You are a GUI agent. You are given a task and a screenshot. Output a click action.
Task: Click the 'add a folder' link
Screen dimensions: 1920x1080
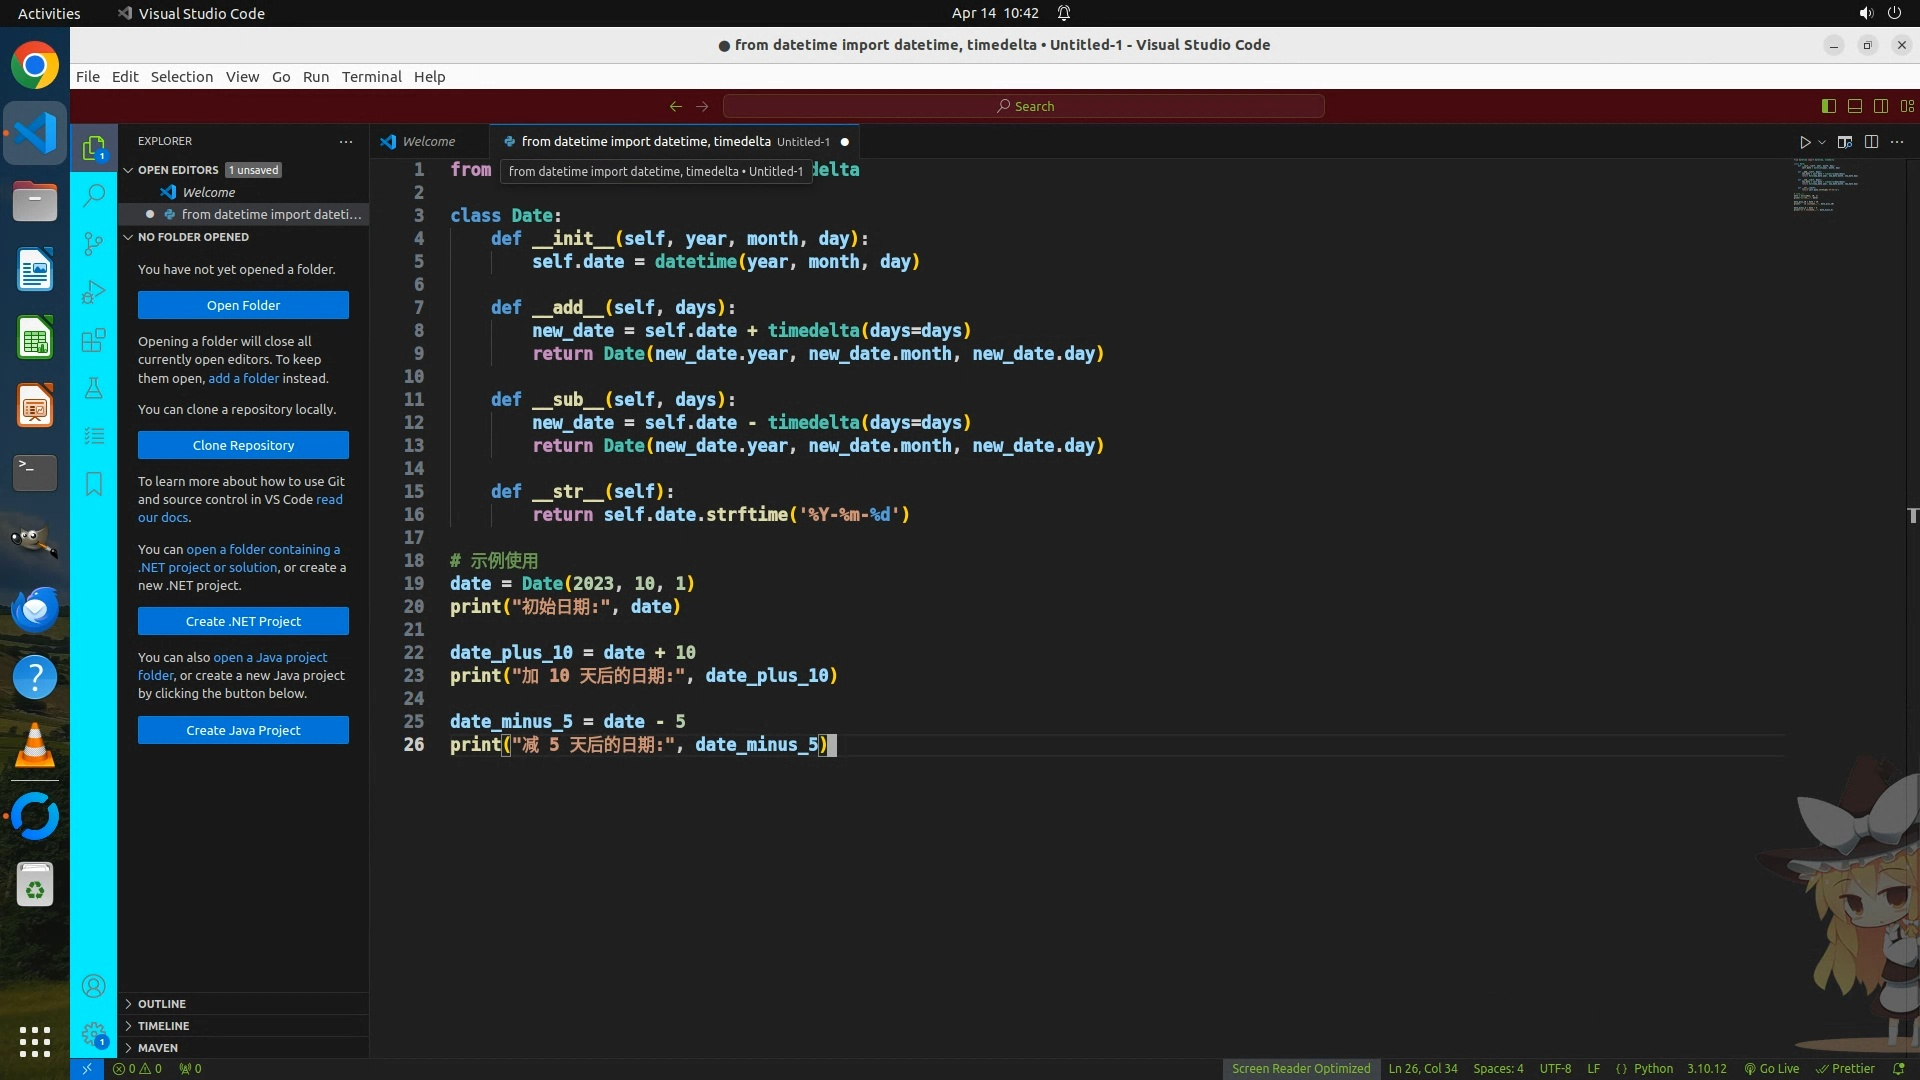point(243,378)
